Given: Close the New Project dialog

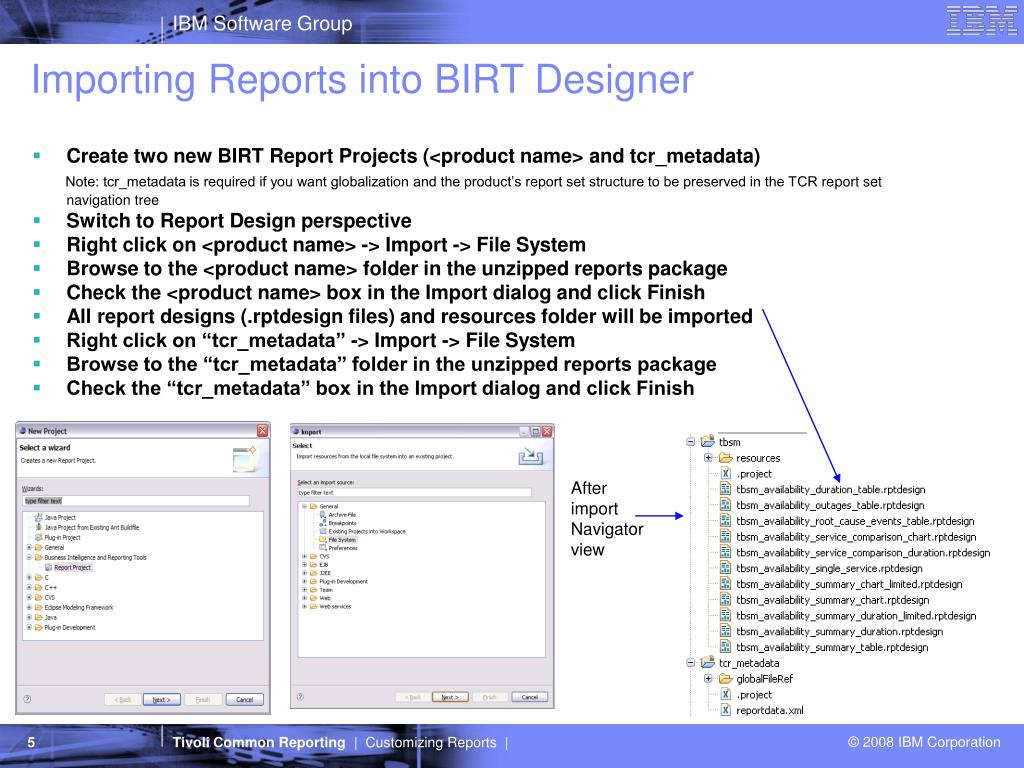Looking at the screenshot, I should [263, 430].
